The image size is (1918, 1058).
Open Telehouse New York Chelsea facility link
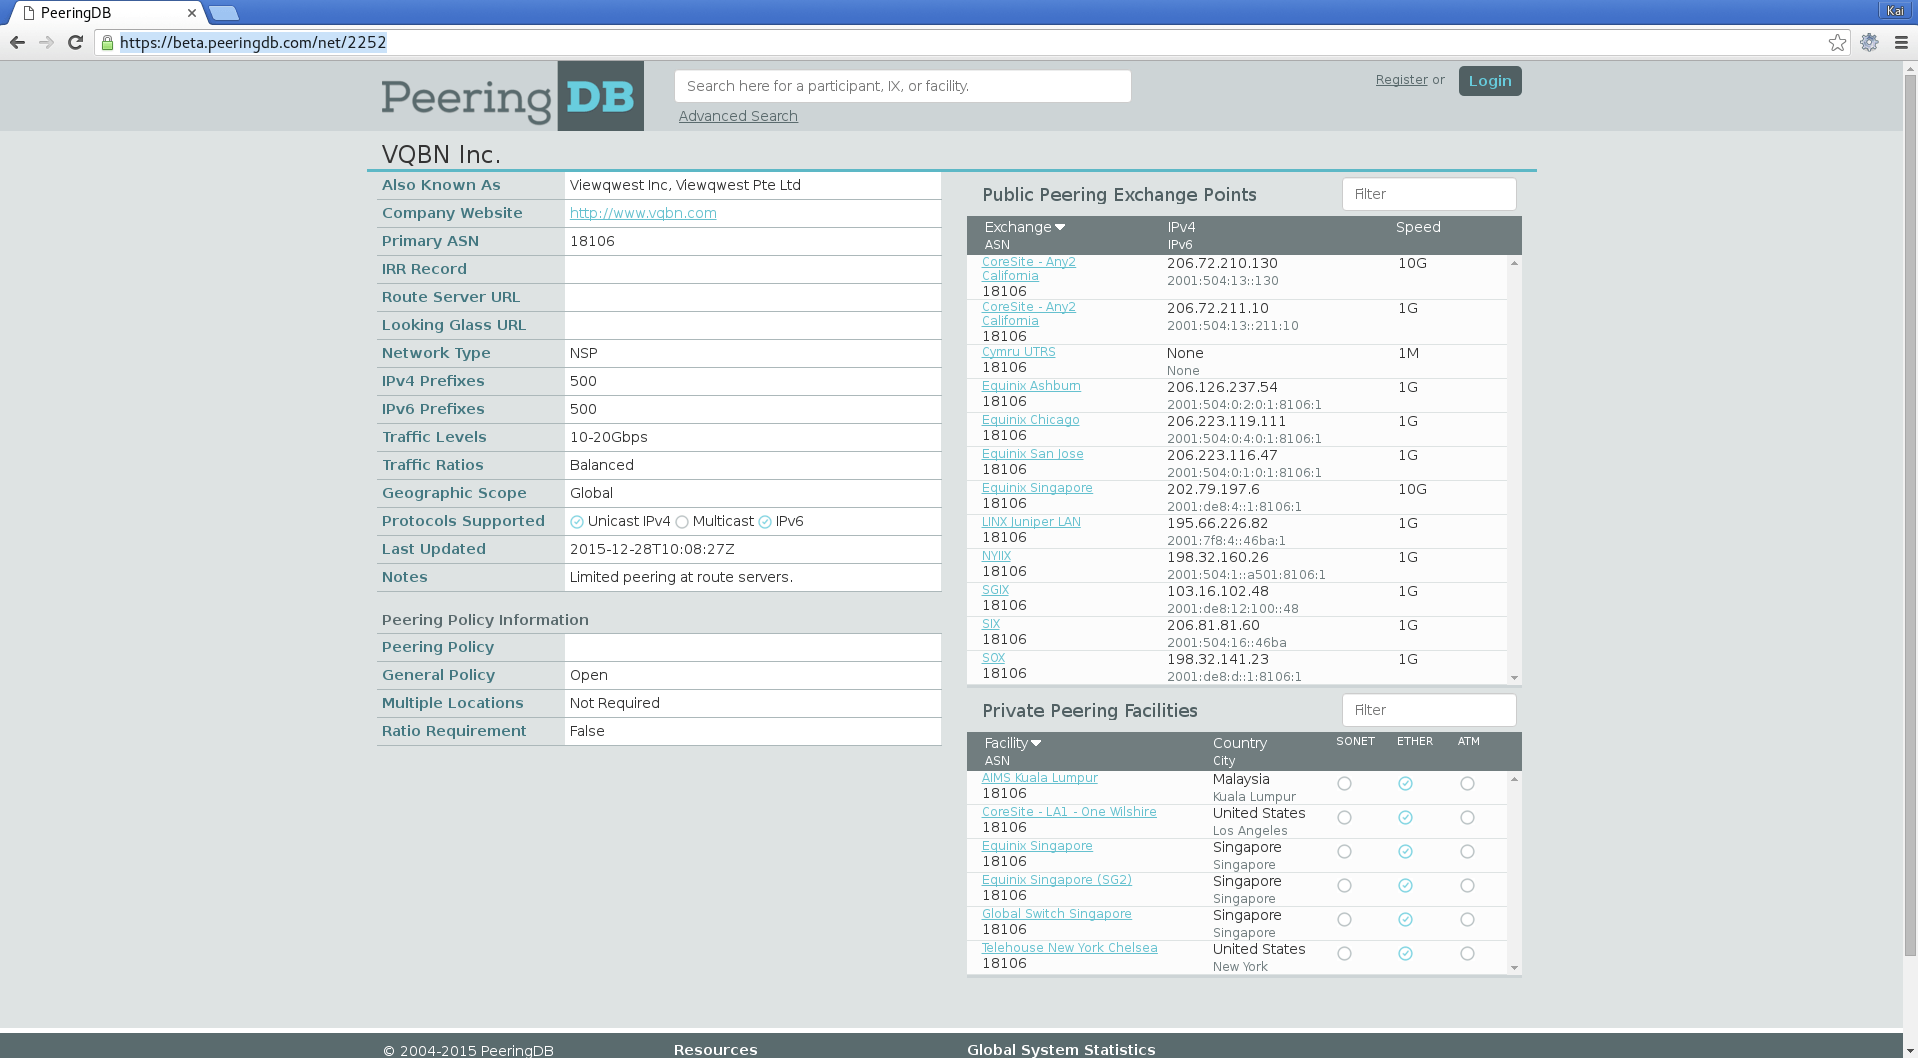point(1069,948)
